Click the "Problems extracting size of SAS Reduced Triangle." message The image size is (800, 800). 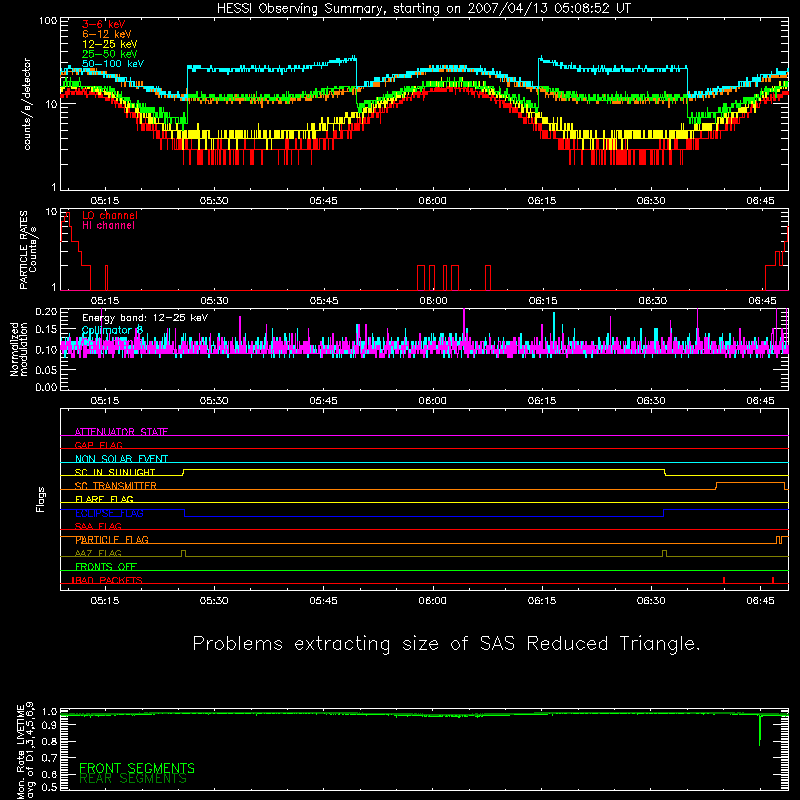pyautogui.click(x=446, y=644)
